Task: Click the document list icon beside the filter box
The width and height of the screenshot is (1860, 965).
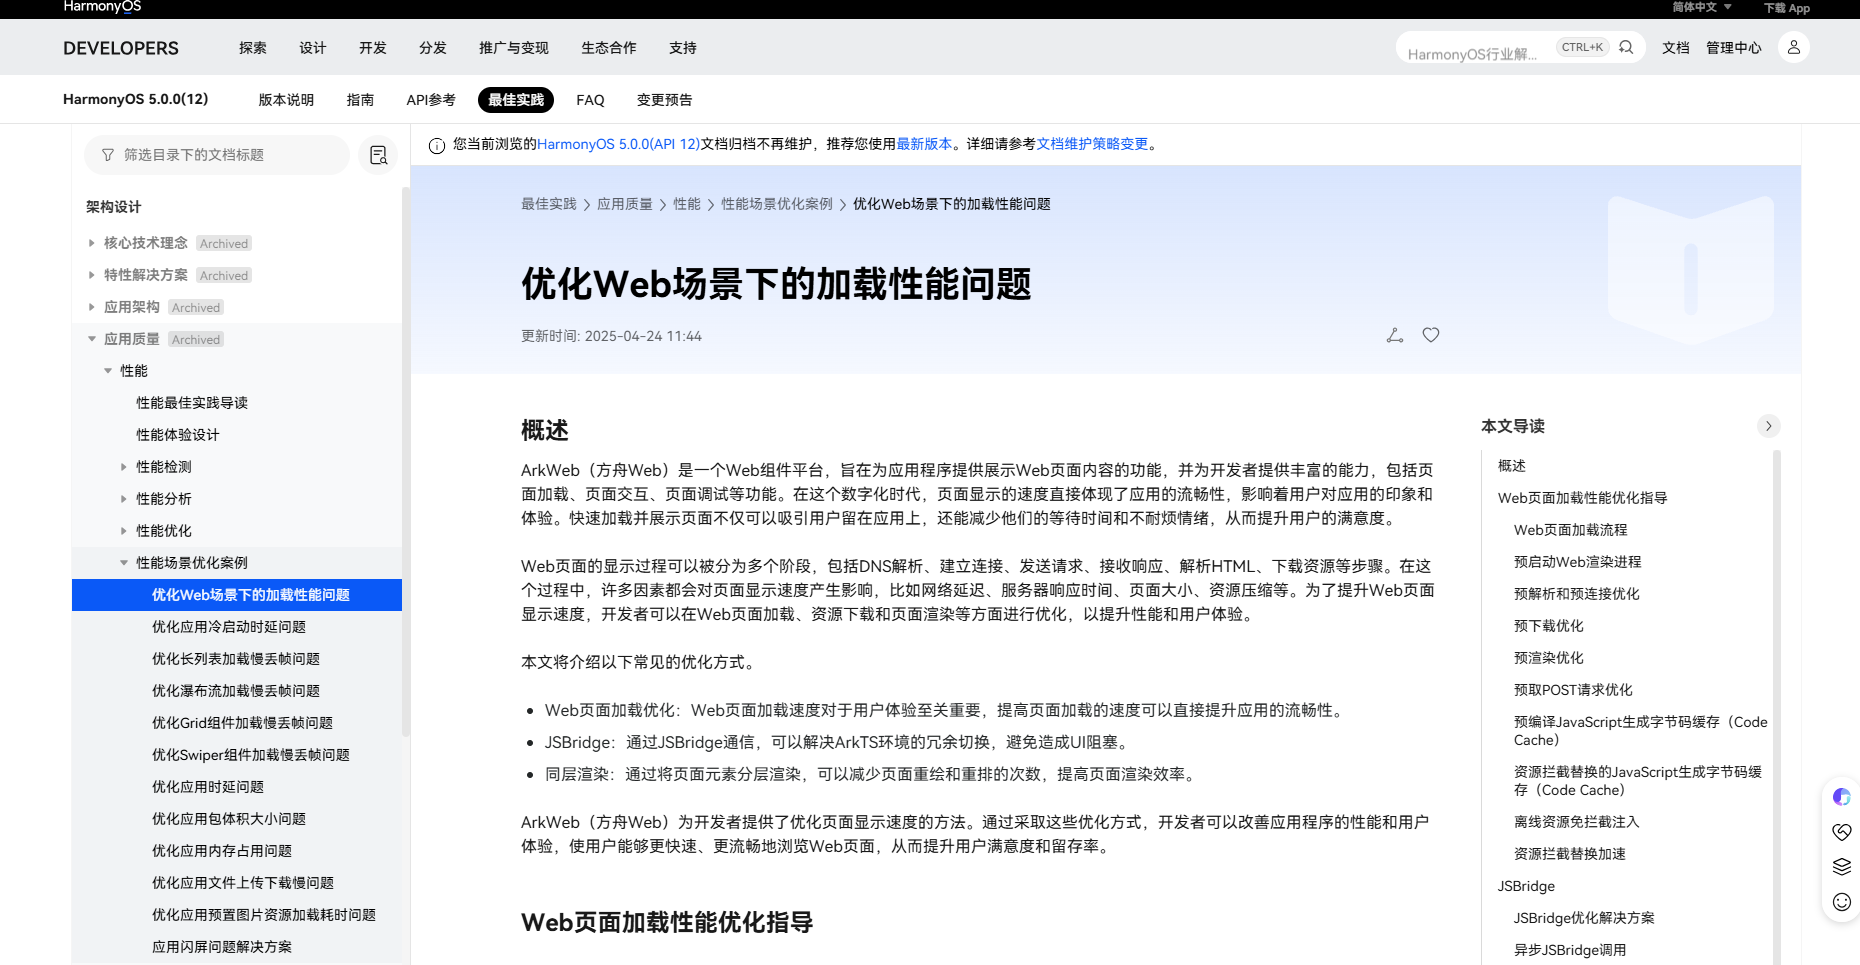Action: (x=378, y=155)
